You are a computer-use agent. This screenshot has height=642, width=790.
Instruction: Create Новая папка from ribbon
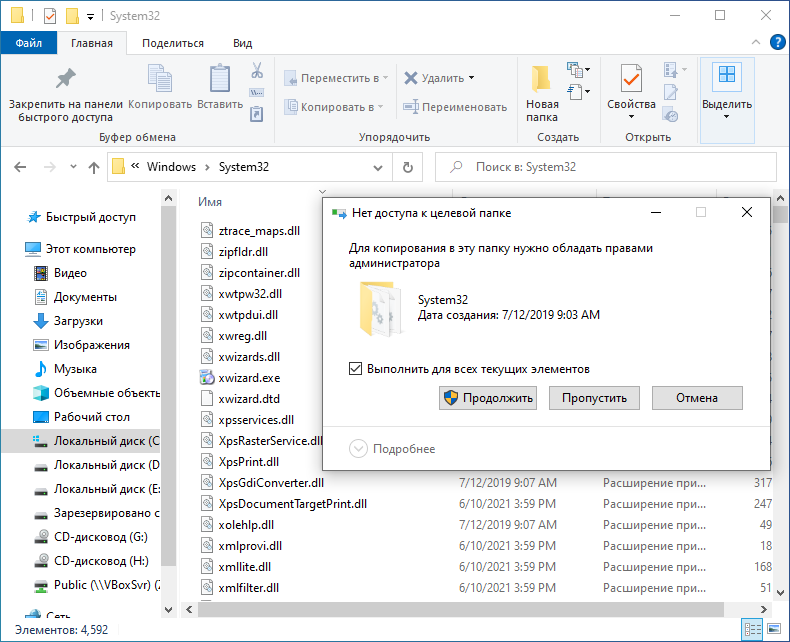(x=542, y=91)
